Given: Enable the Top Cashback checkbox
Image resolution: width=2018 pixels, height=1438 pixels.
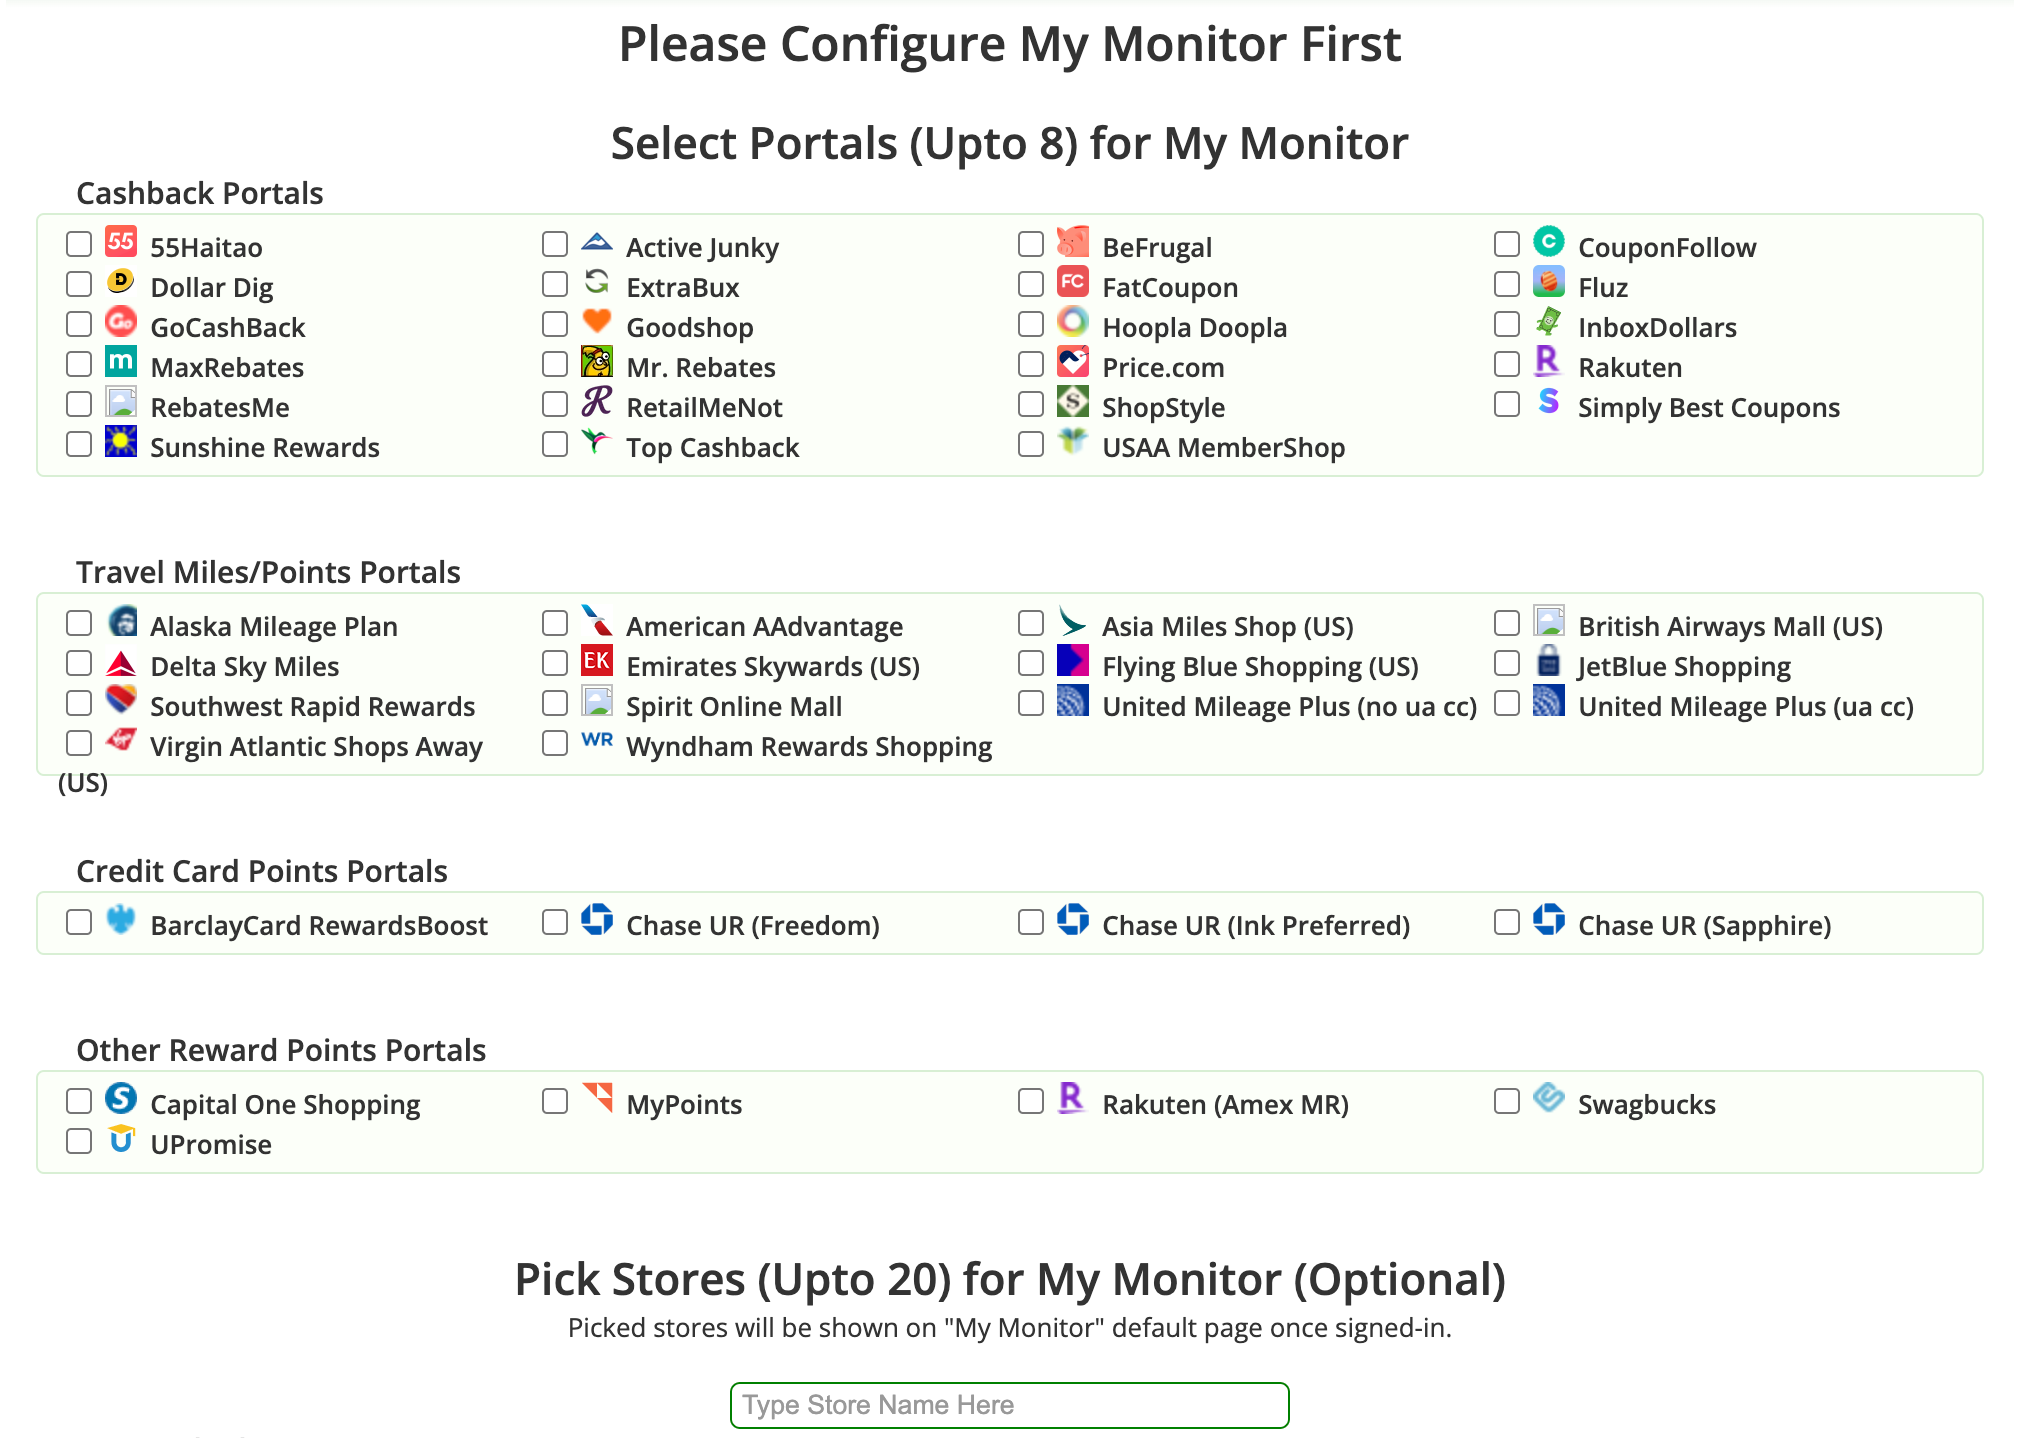Looking at the screenshot, I should [x=555, y=444].
